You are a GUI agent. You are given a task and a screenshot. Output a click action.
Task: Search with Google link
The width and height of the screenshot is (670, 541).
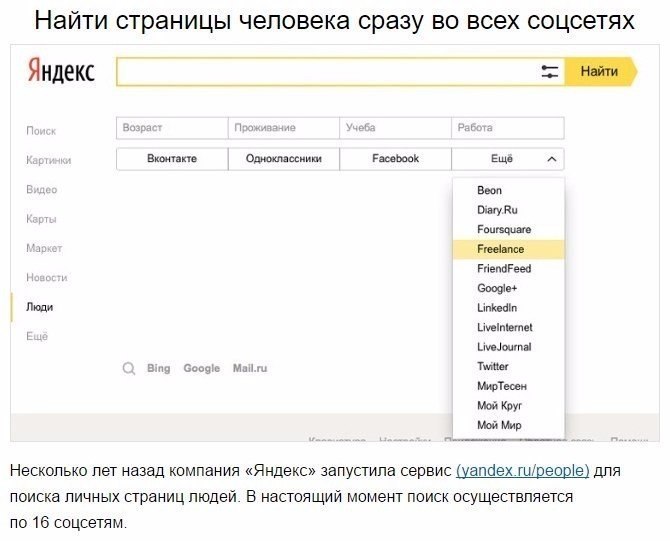(201, 368)
